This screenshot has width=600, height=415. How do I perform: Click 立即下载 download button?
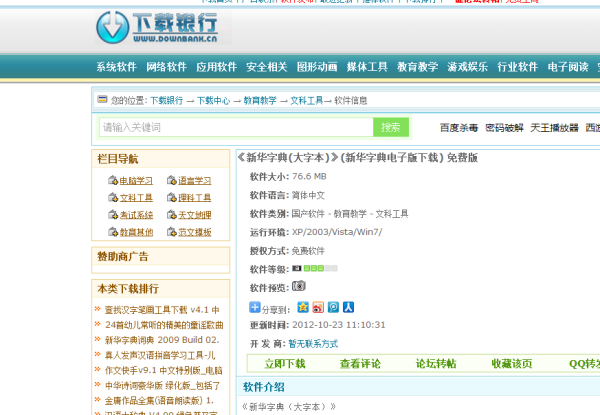point(285,363)
